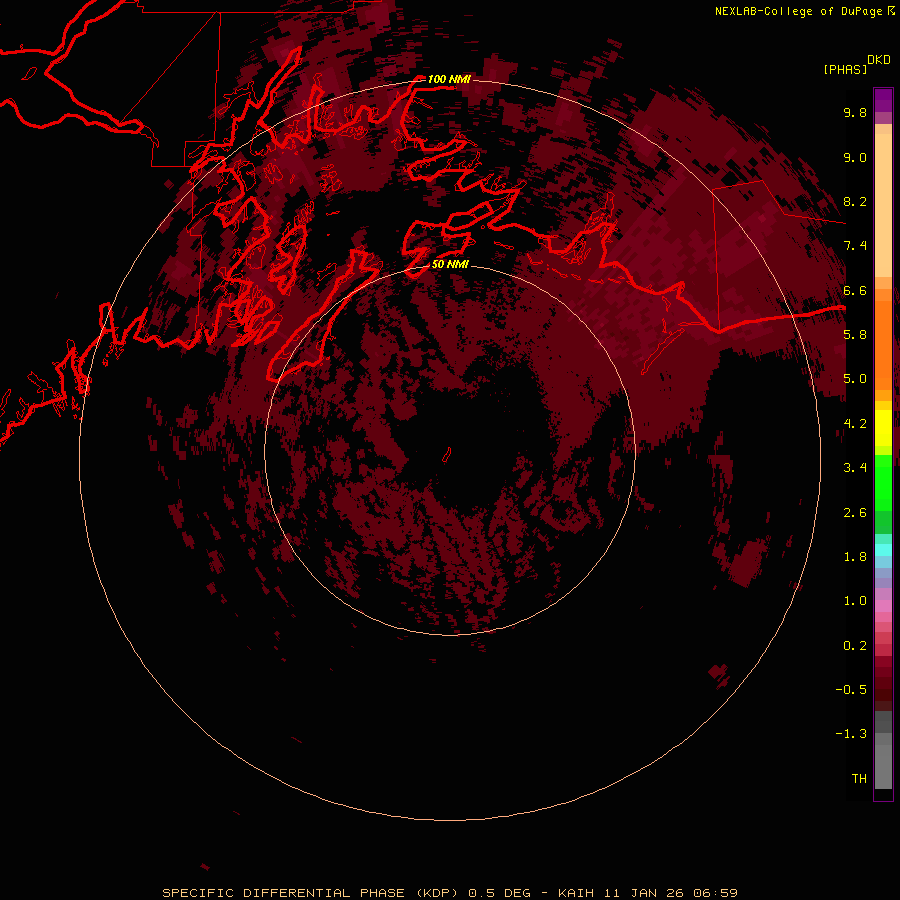Click the 3.4 value on the color scale
Viewport: 900px width, 900px height.
[855, 468]
